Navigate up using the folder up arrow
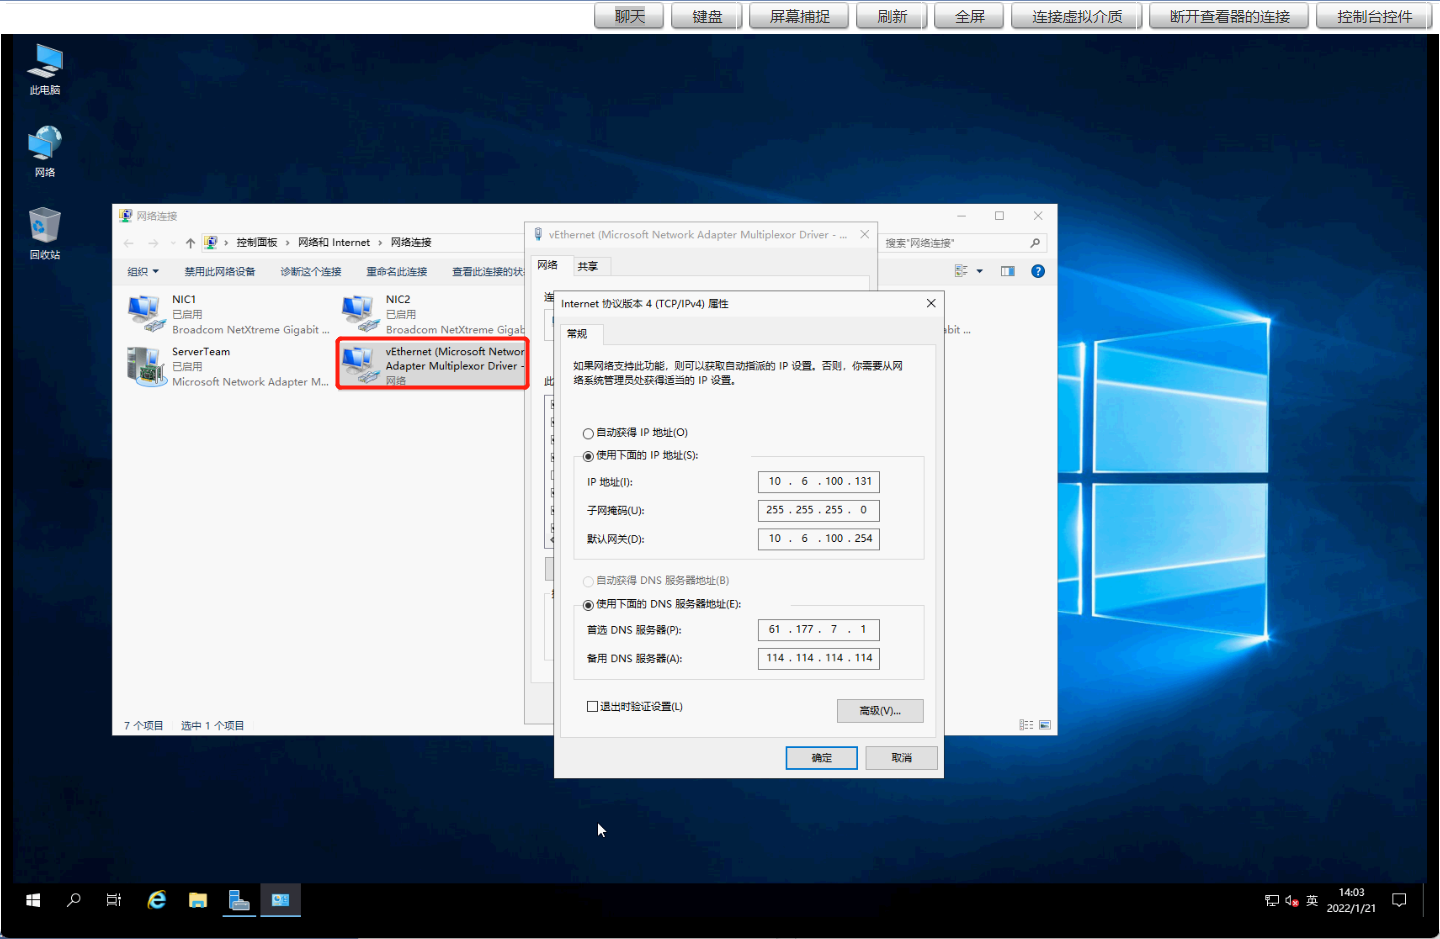 point(190,241)
